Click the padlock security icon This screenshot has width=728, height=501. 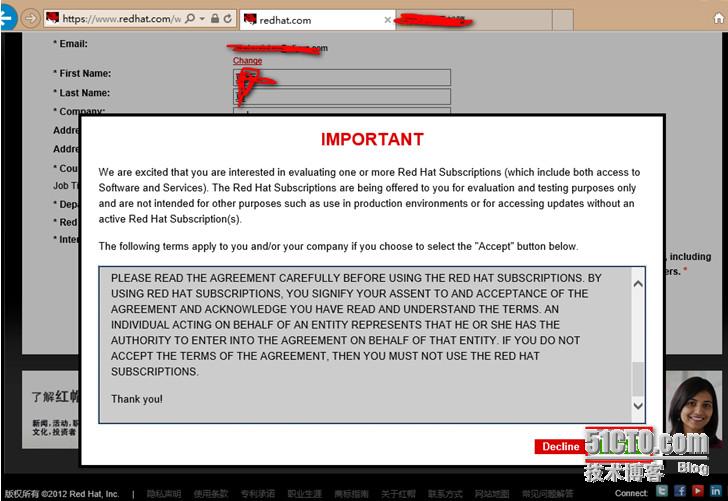[x=214, y=19]
